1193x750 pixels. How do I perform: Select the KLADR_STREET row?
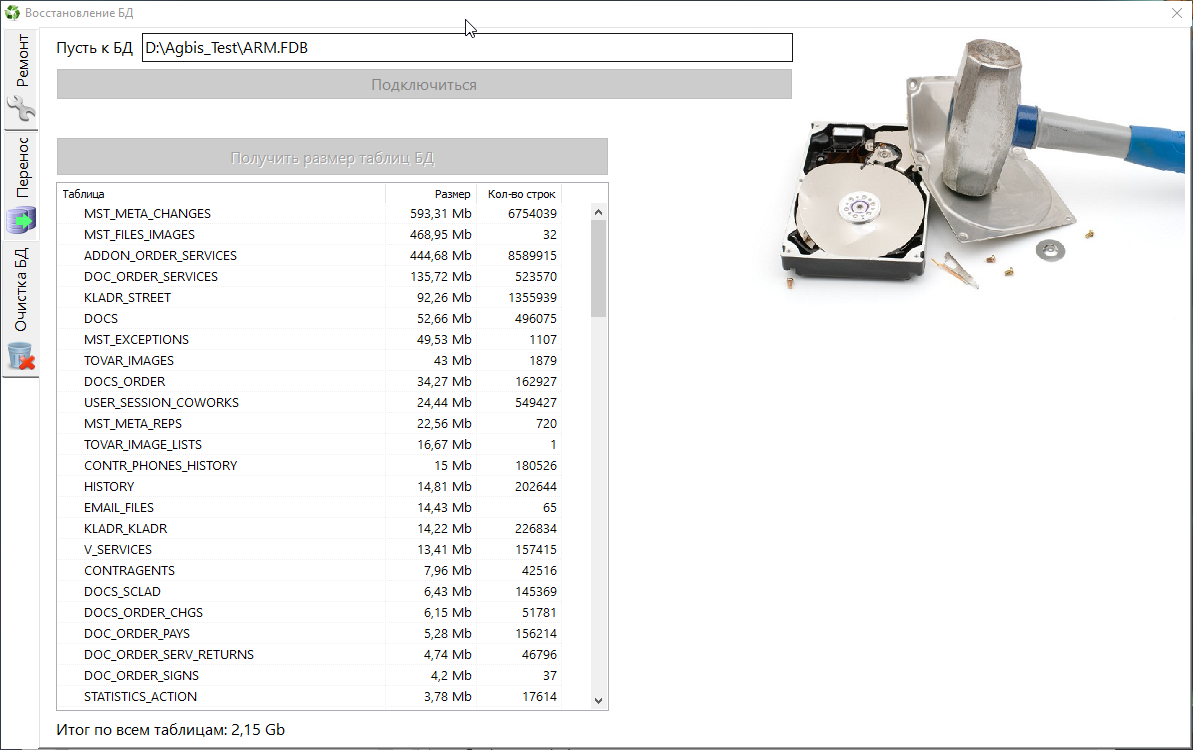[309, 297]
